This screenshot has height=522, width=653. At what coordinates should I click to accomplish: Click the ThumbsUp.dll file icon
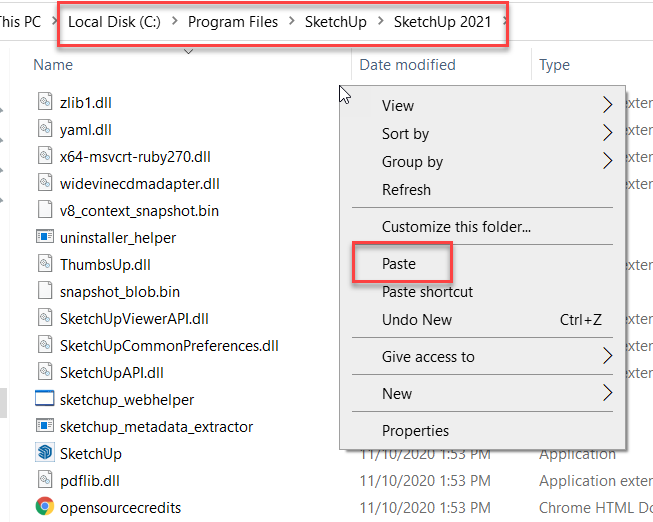pyautogui.click(x=44, y=265)
